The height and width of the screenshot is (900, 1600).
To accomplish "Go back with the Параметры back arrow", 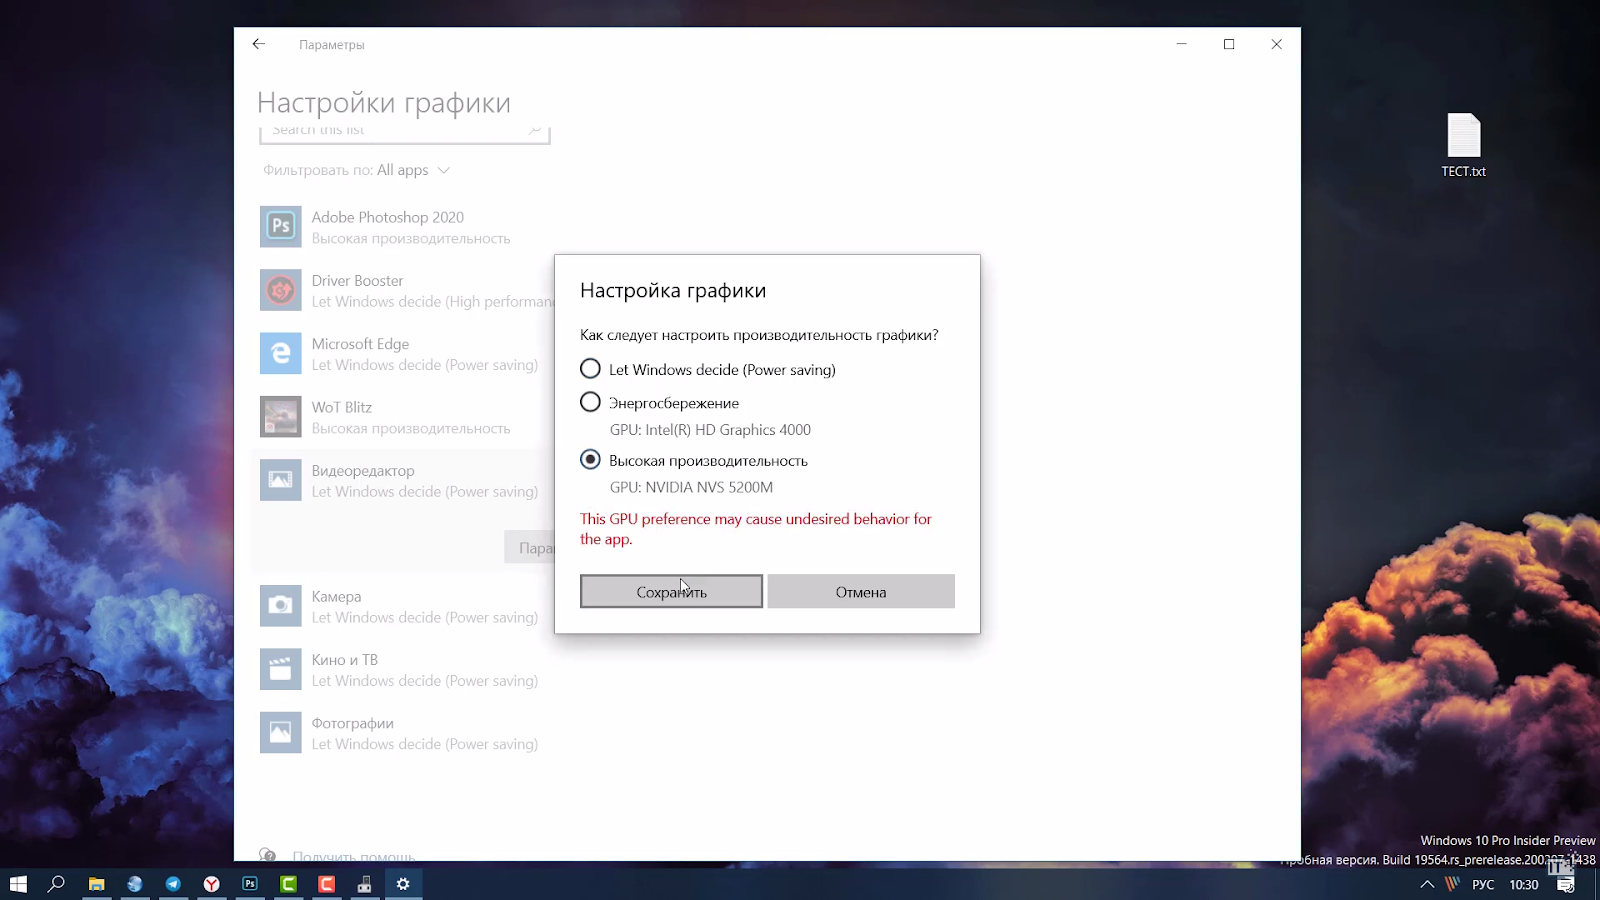I will (x=259, y=44).
